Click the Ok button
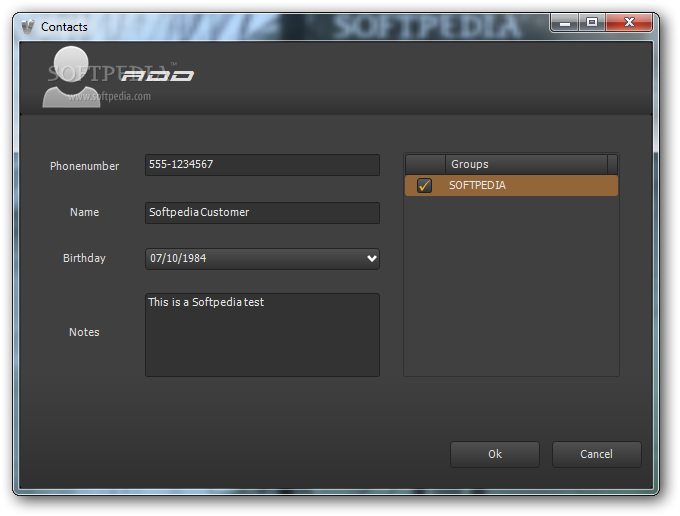This screenshot has height=516, width=680. pos(495,454)
